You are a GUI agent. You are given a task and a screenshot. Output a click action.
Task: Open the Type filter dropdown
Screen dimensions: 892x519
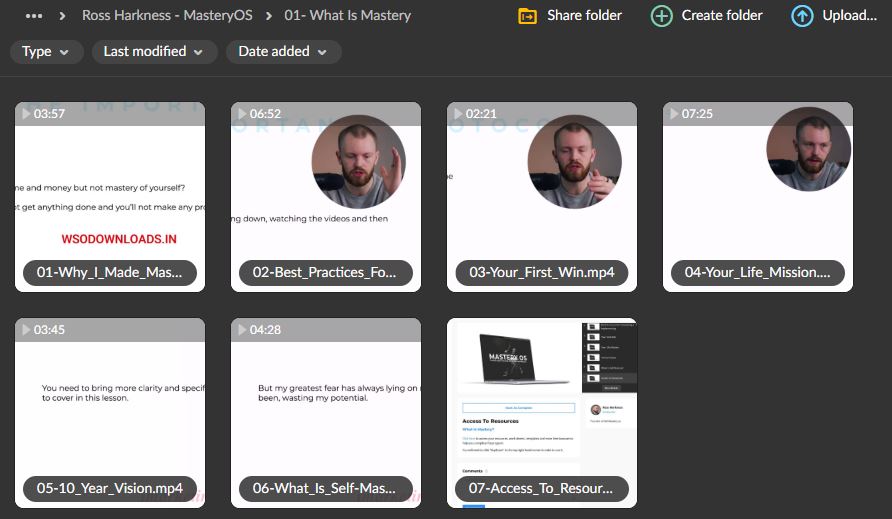click(x=46, y=52)
